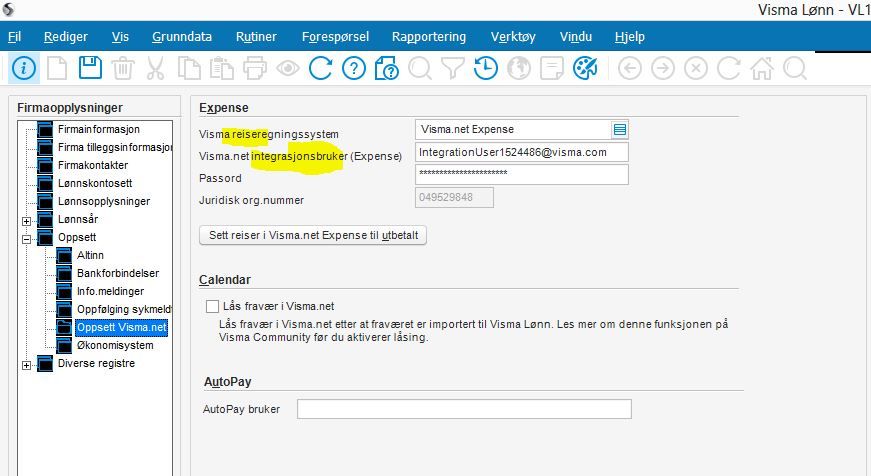Click the first magnifier search icon
Screen dimensions: 871x476
point(420,68)
